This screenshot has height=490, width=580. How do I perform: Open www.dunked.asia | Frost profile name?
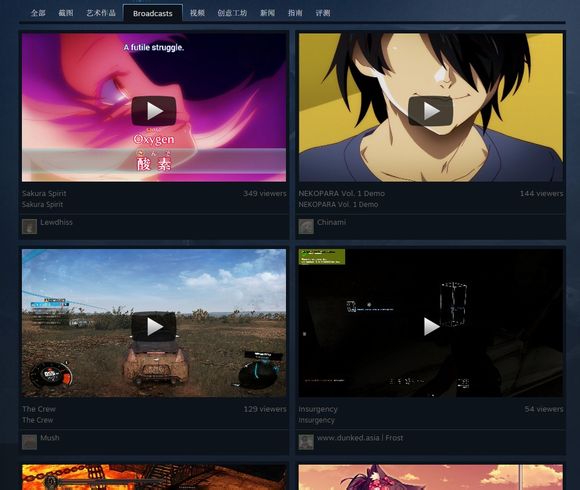tap(360, 438)
